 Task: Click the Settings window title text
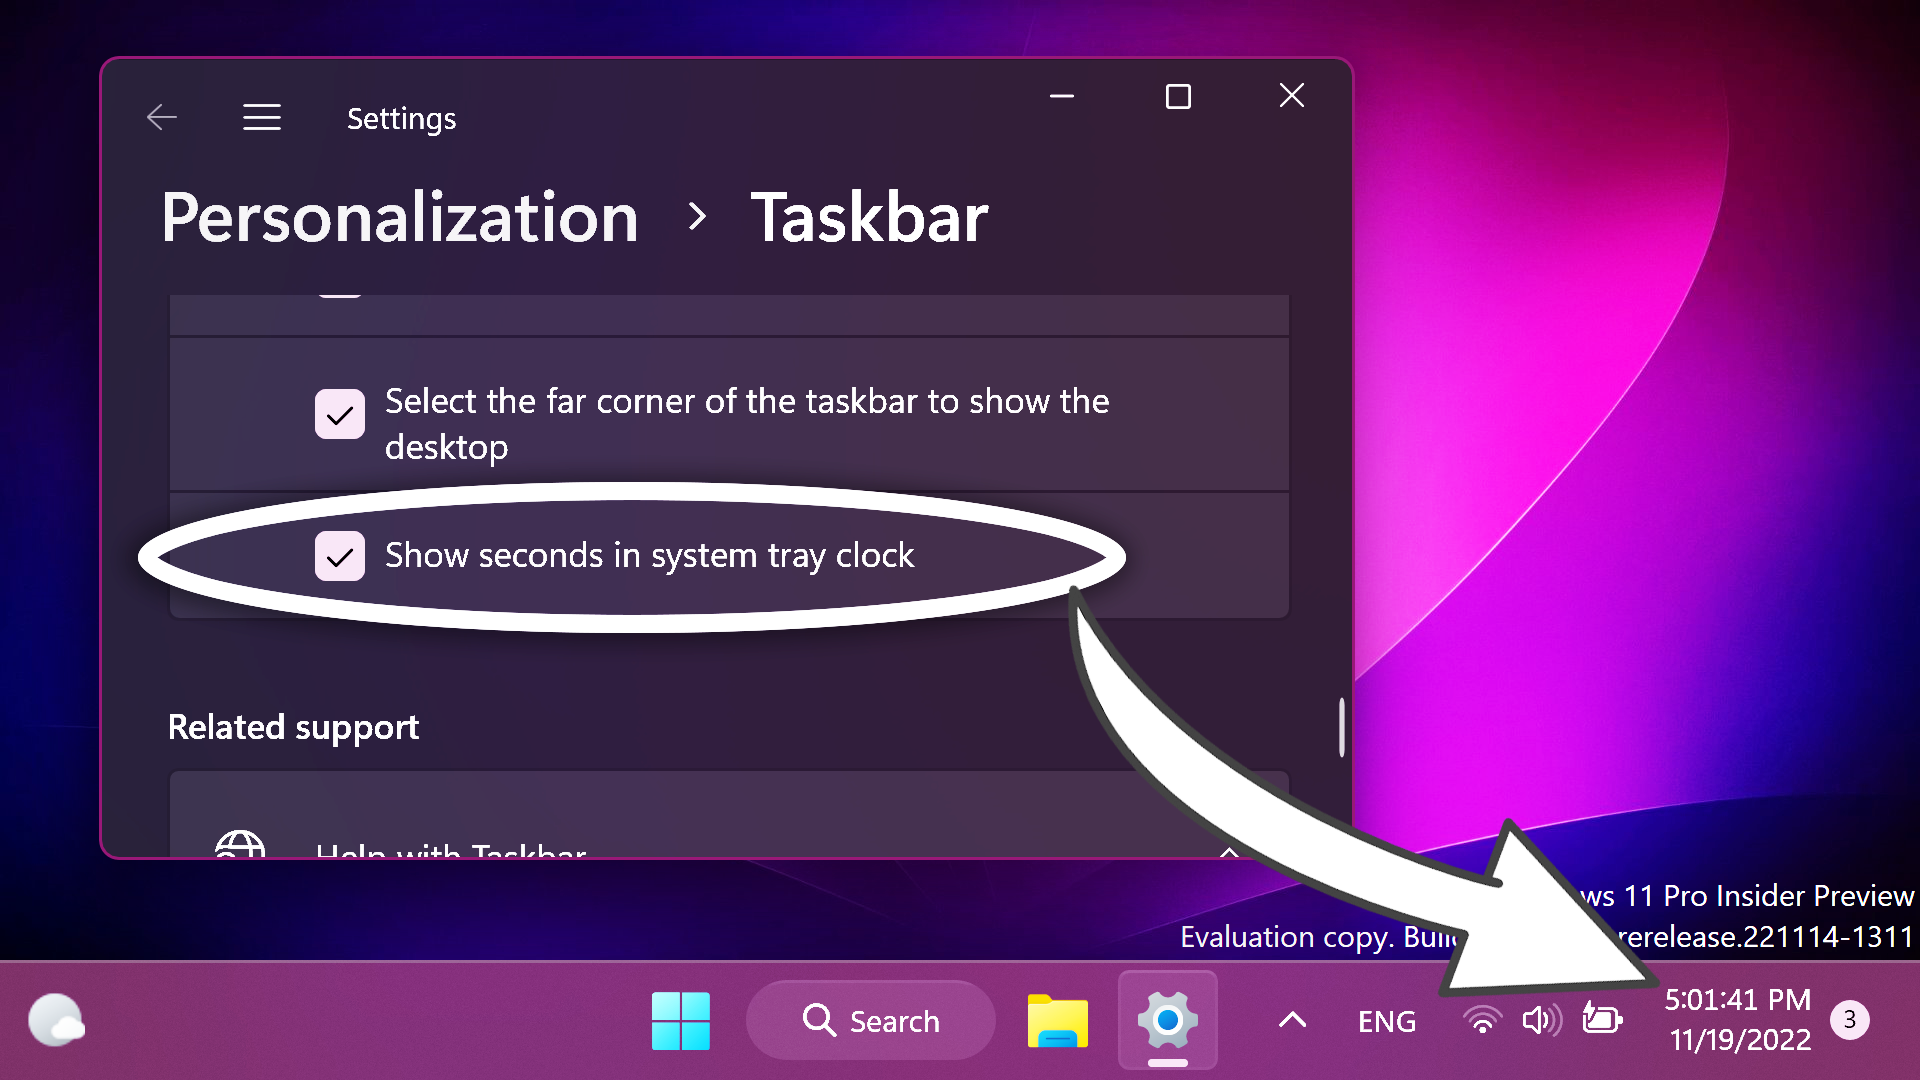(401, 119)
